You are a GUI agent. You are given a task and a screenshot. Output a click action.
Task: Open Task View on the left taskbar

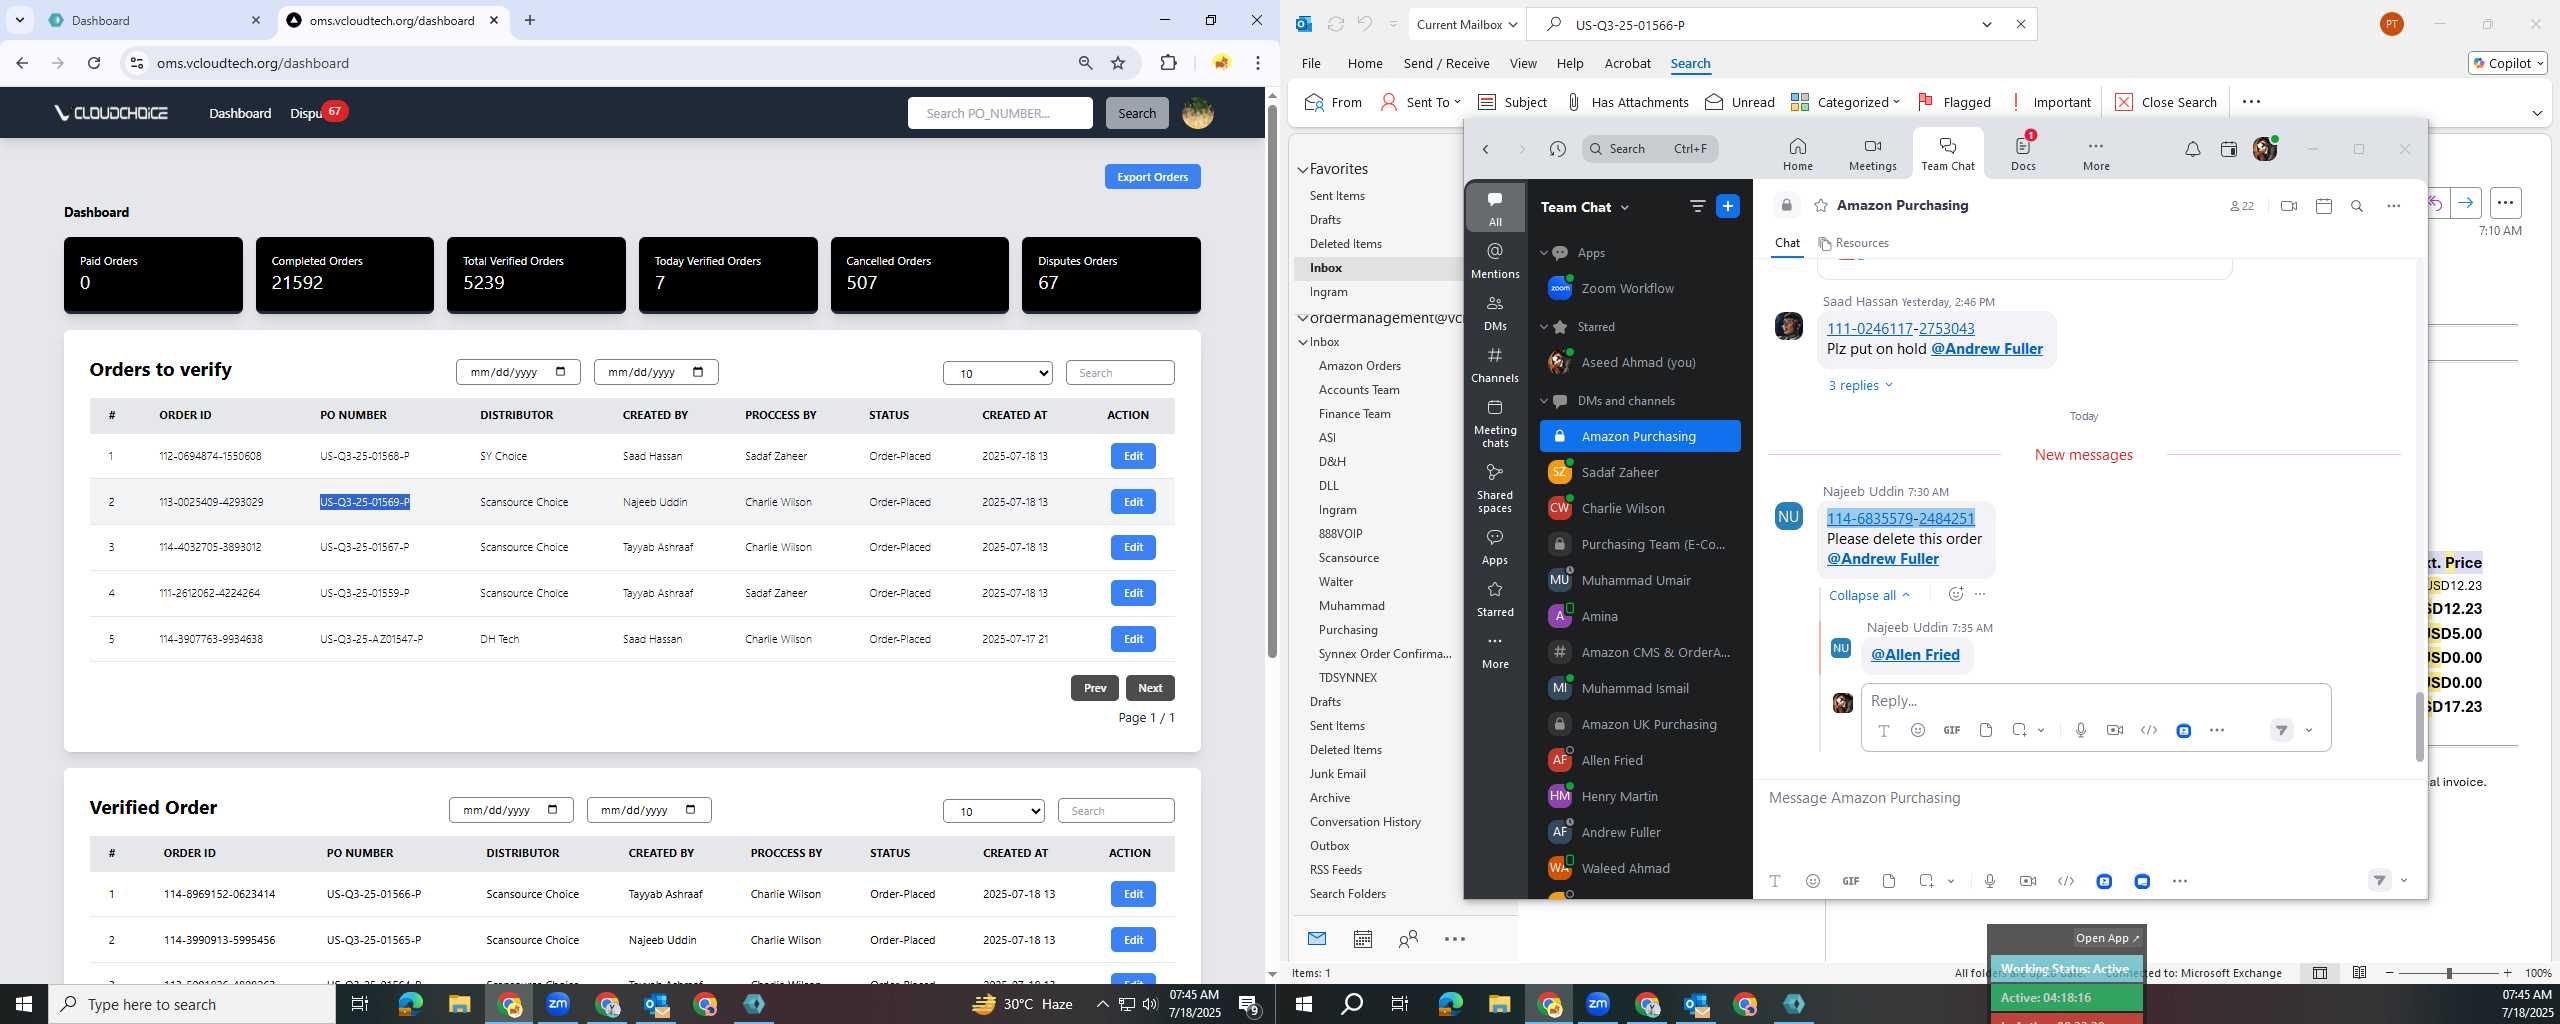[x=360, y=1004]
